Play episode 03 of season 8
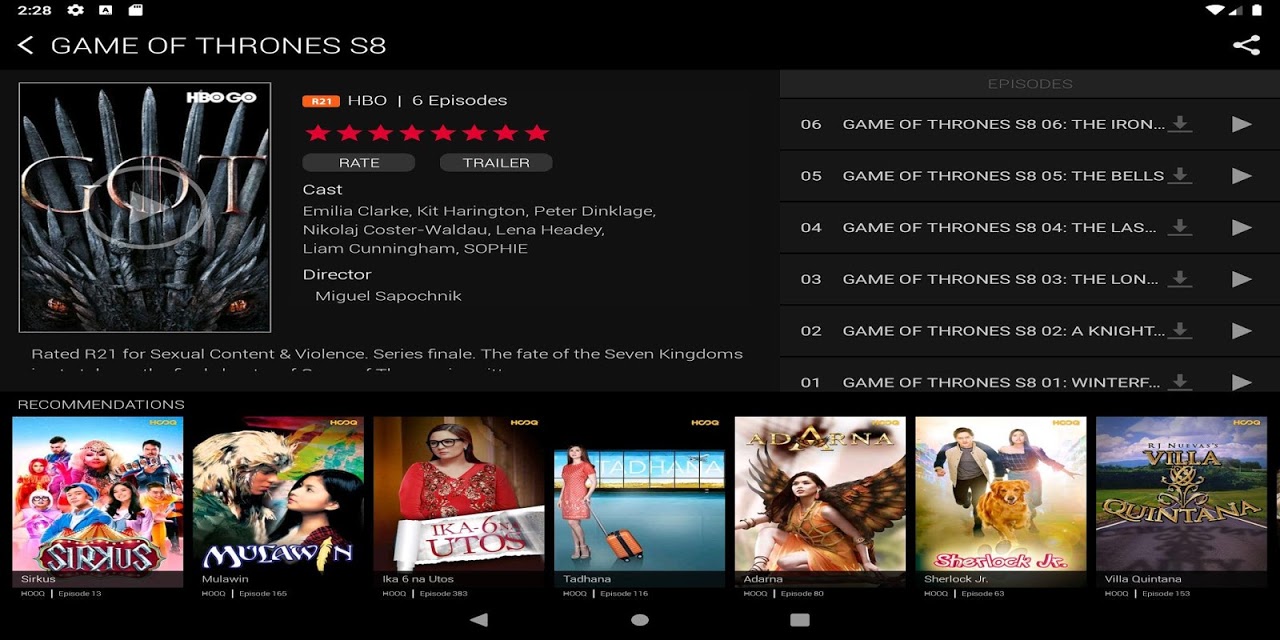The image size is (1280, 640). point(1241,279)
